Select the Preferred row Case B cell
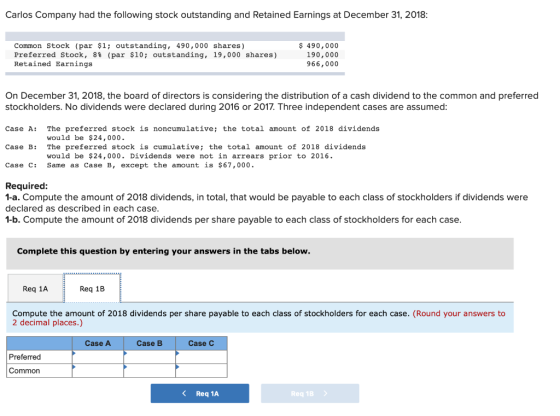 coord(150,357)
